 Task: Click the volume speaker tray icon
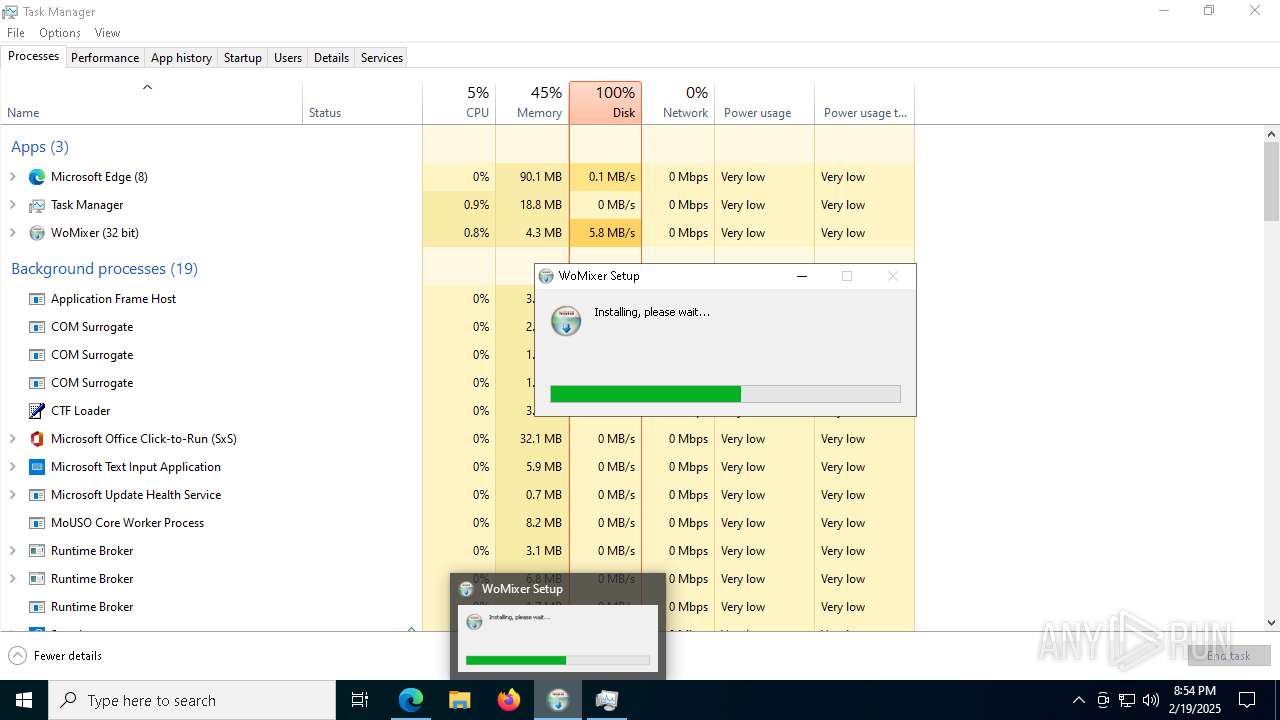pos(1151,700)
